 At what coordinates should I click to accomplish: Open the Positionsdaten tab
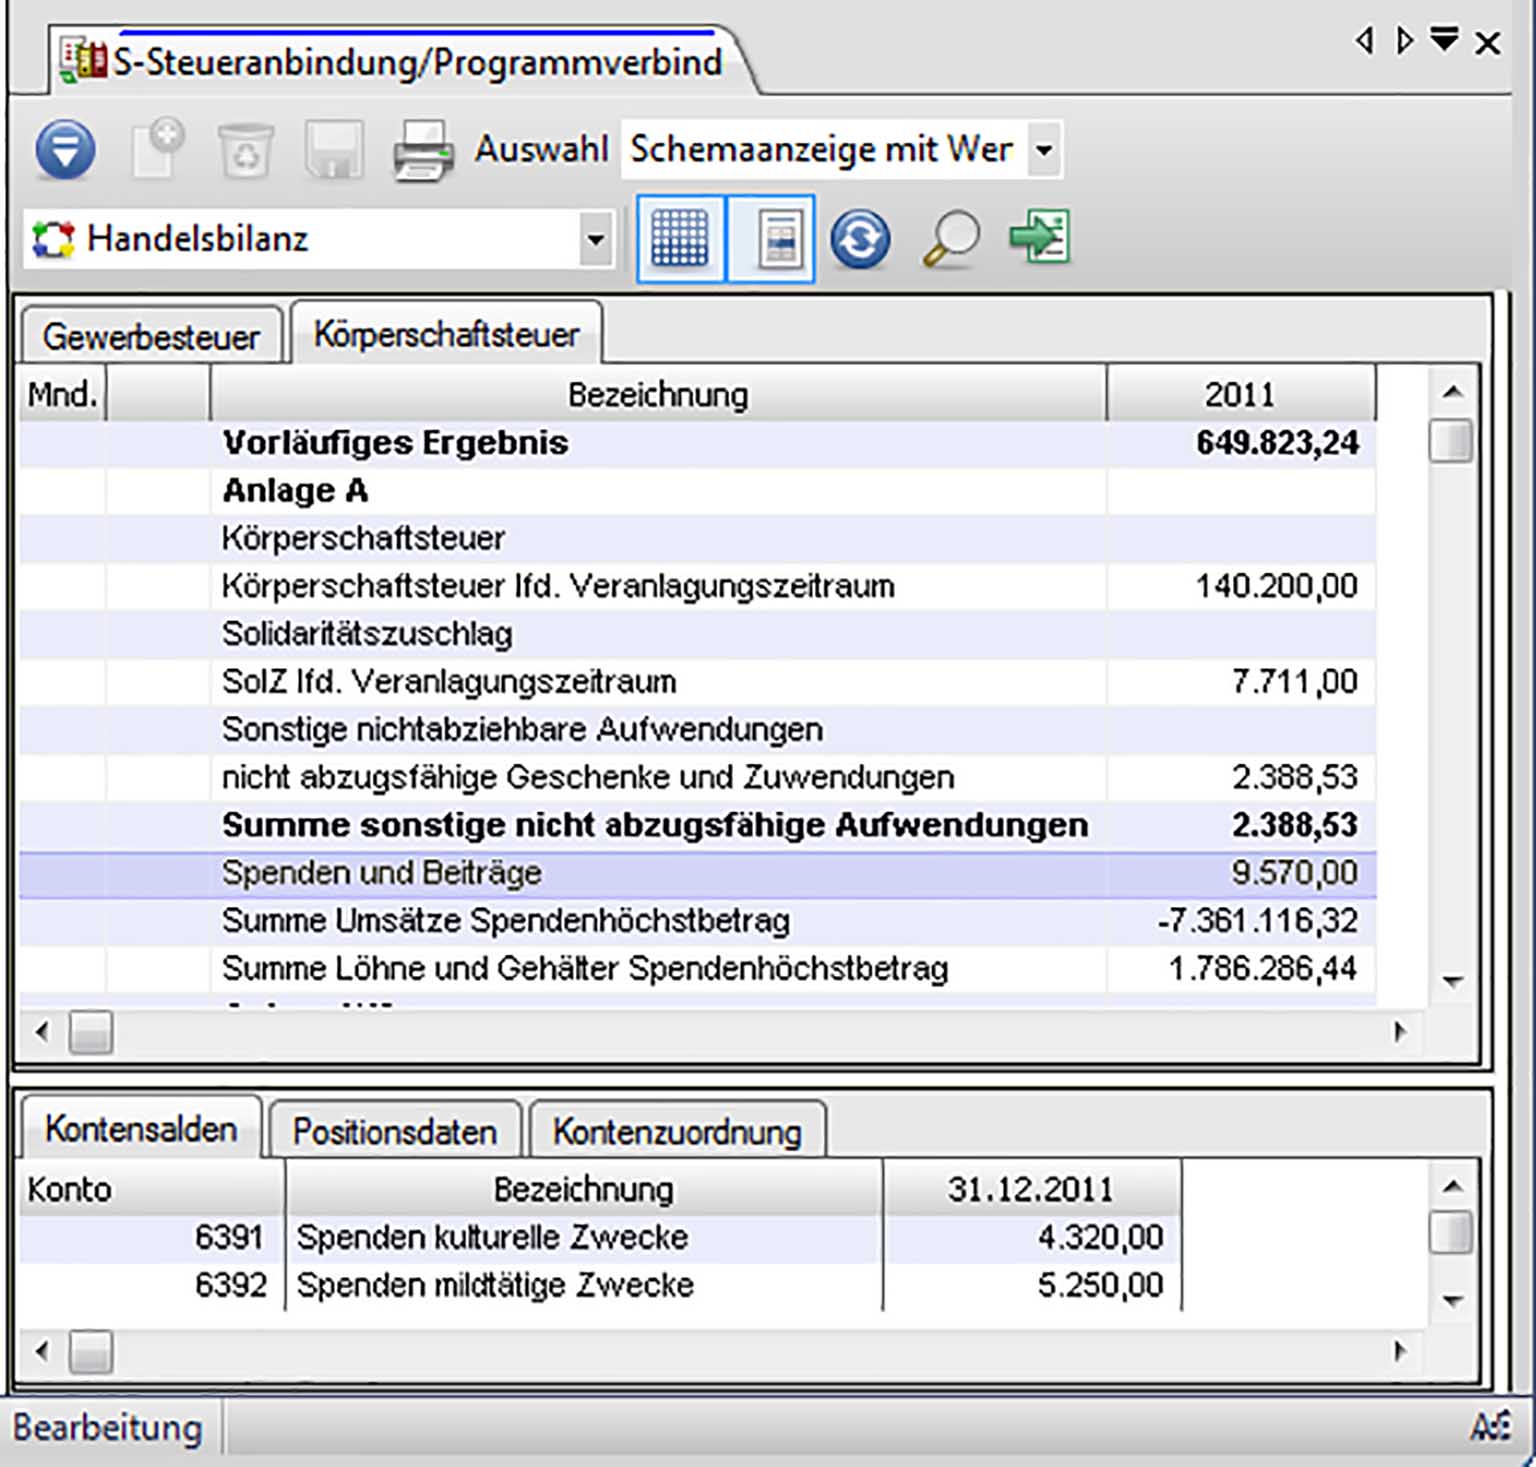(x=395, y=1131)
